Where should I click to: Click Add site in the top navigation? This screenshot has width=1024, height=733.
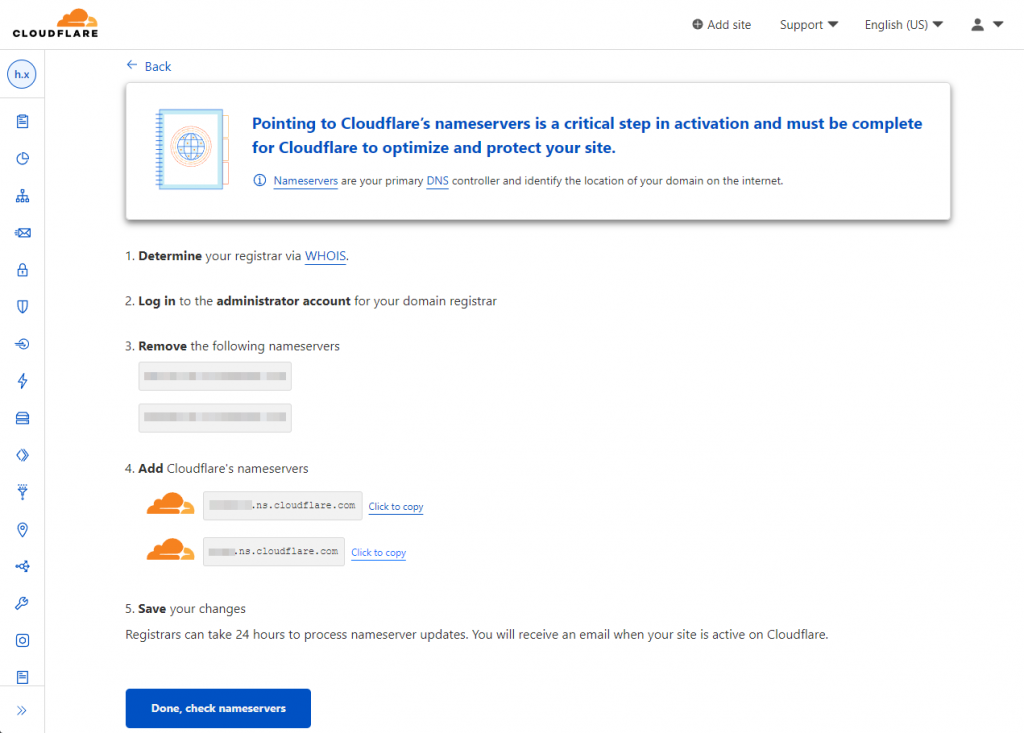722,24
